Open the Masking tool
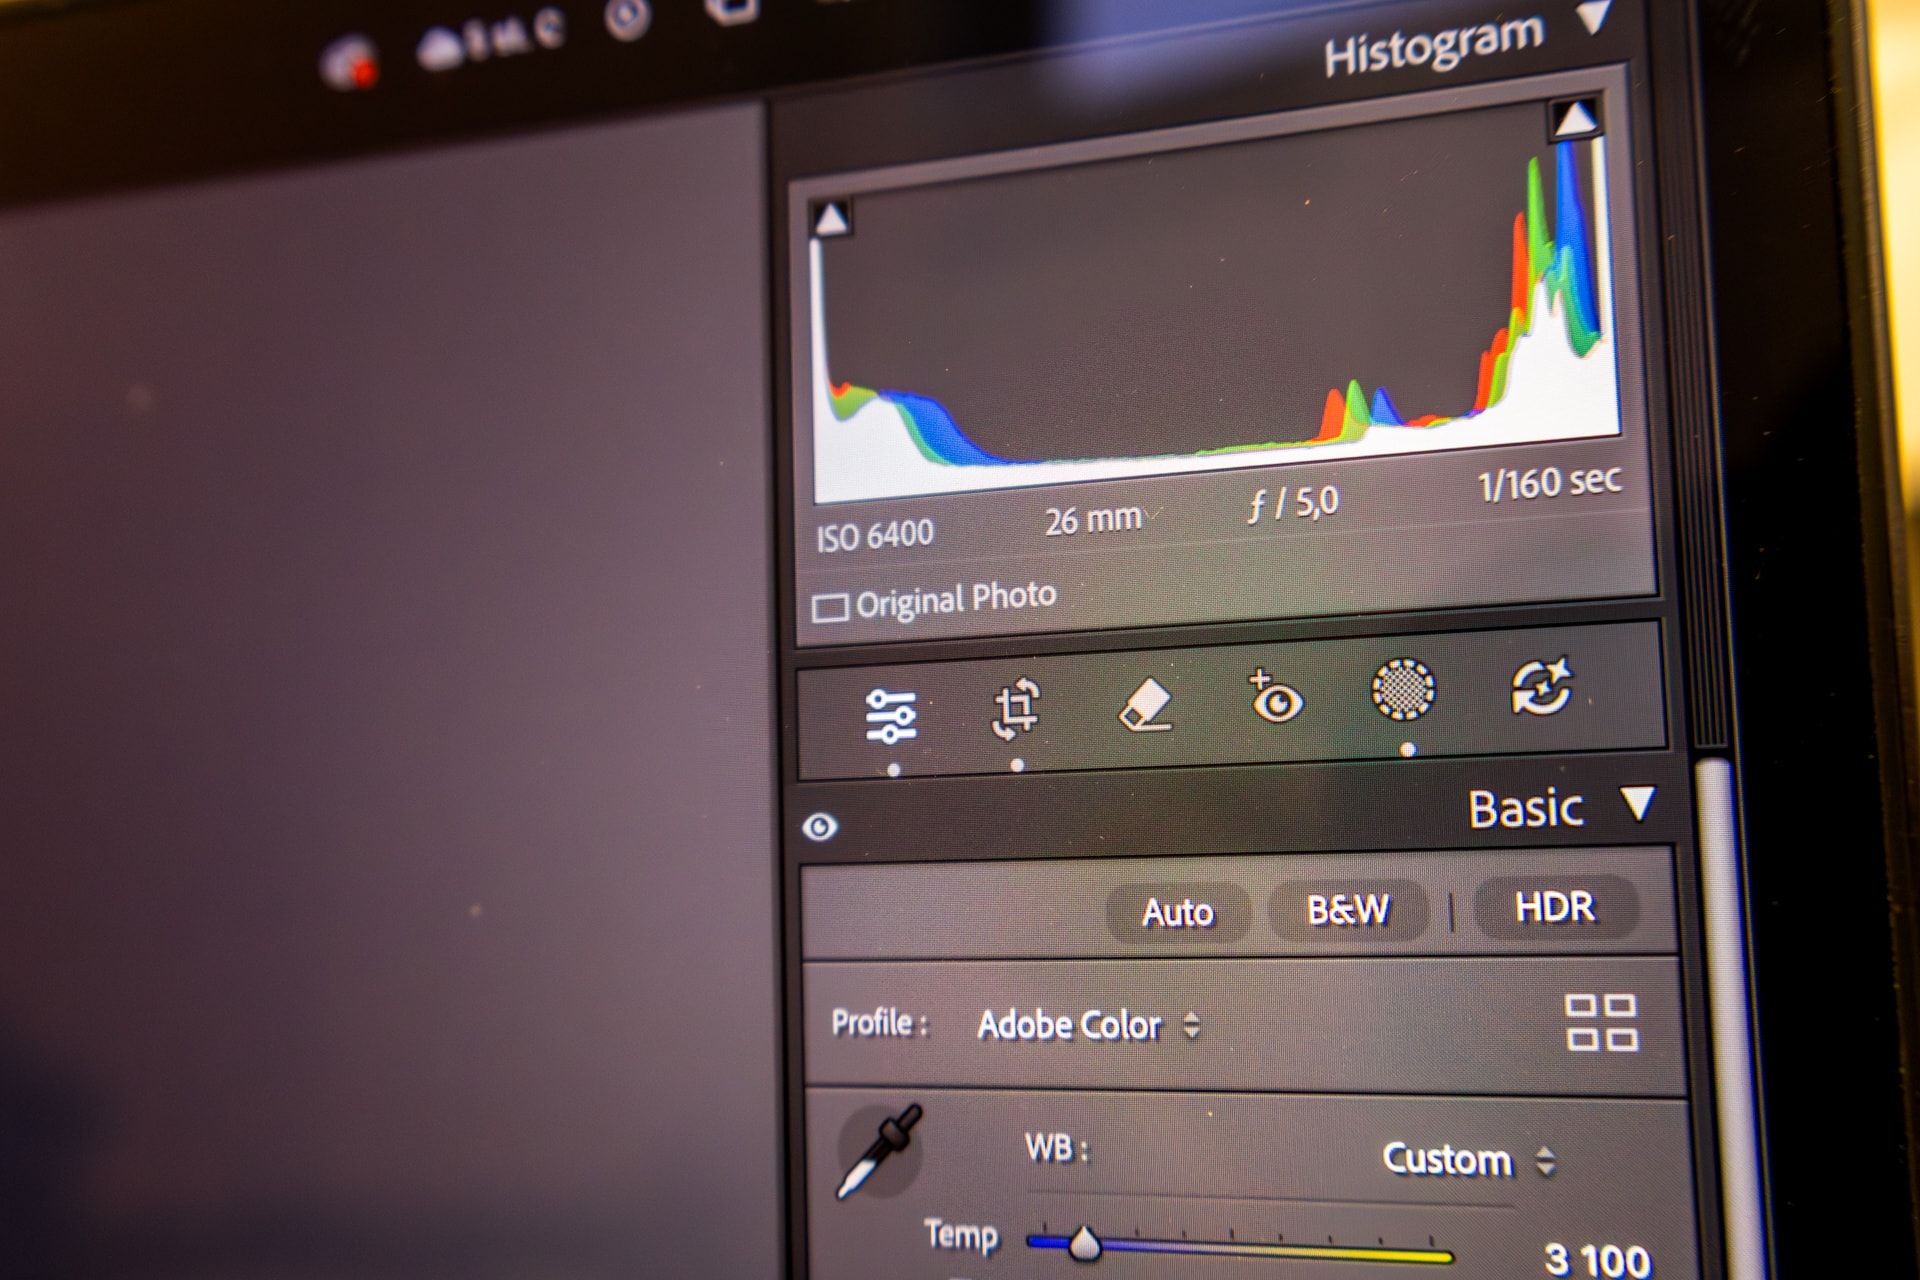Image resolution: width=1920 pixels, height=1280 pixels. point(1403,689)
